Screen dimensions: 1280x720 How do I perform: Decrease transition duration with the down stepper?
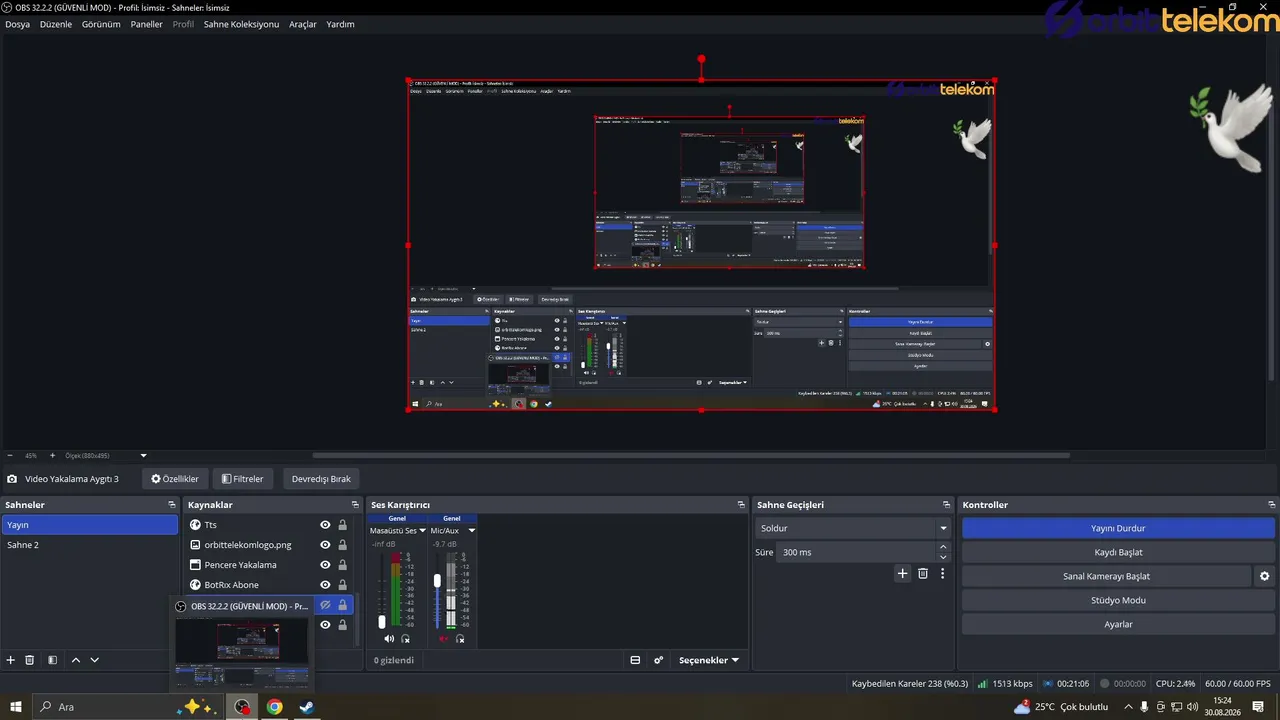point(943,557)
